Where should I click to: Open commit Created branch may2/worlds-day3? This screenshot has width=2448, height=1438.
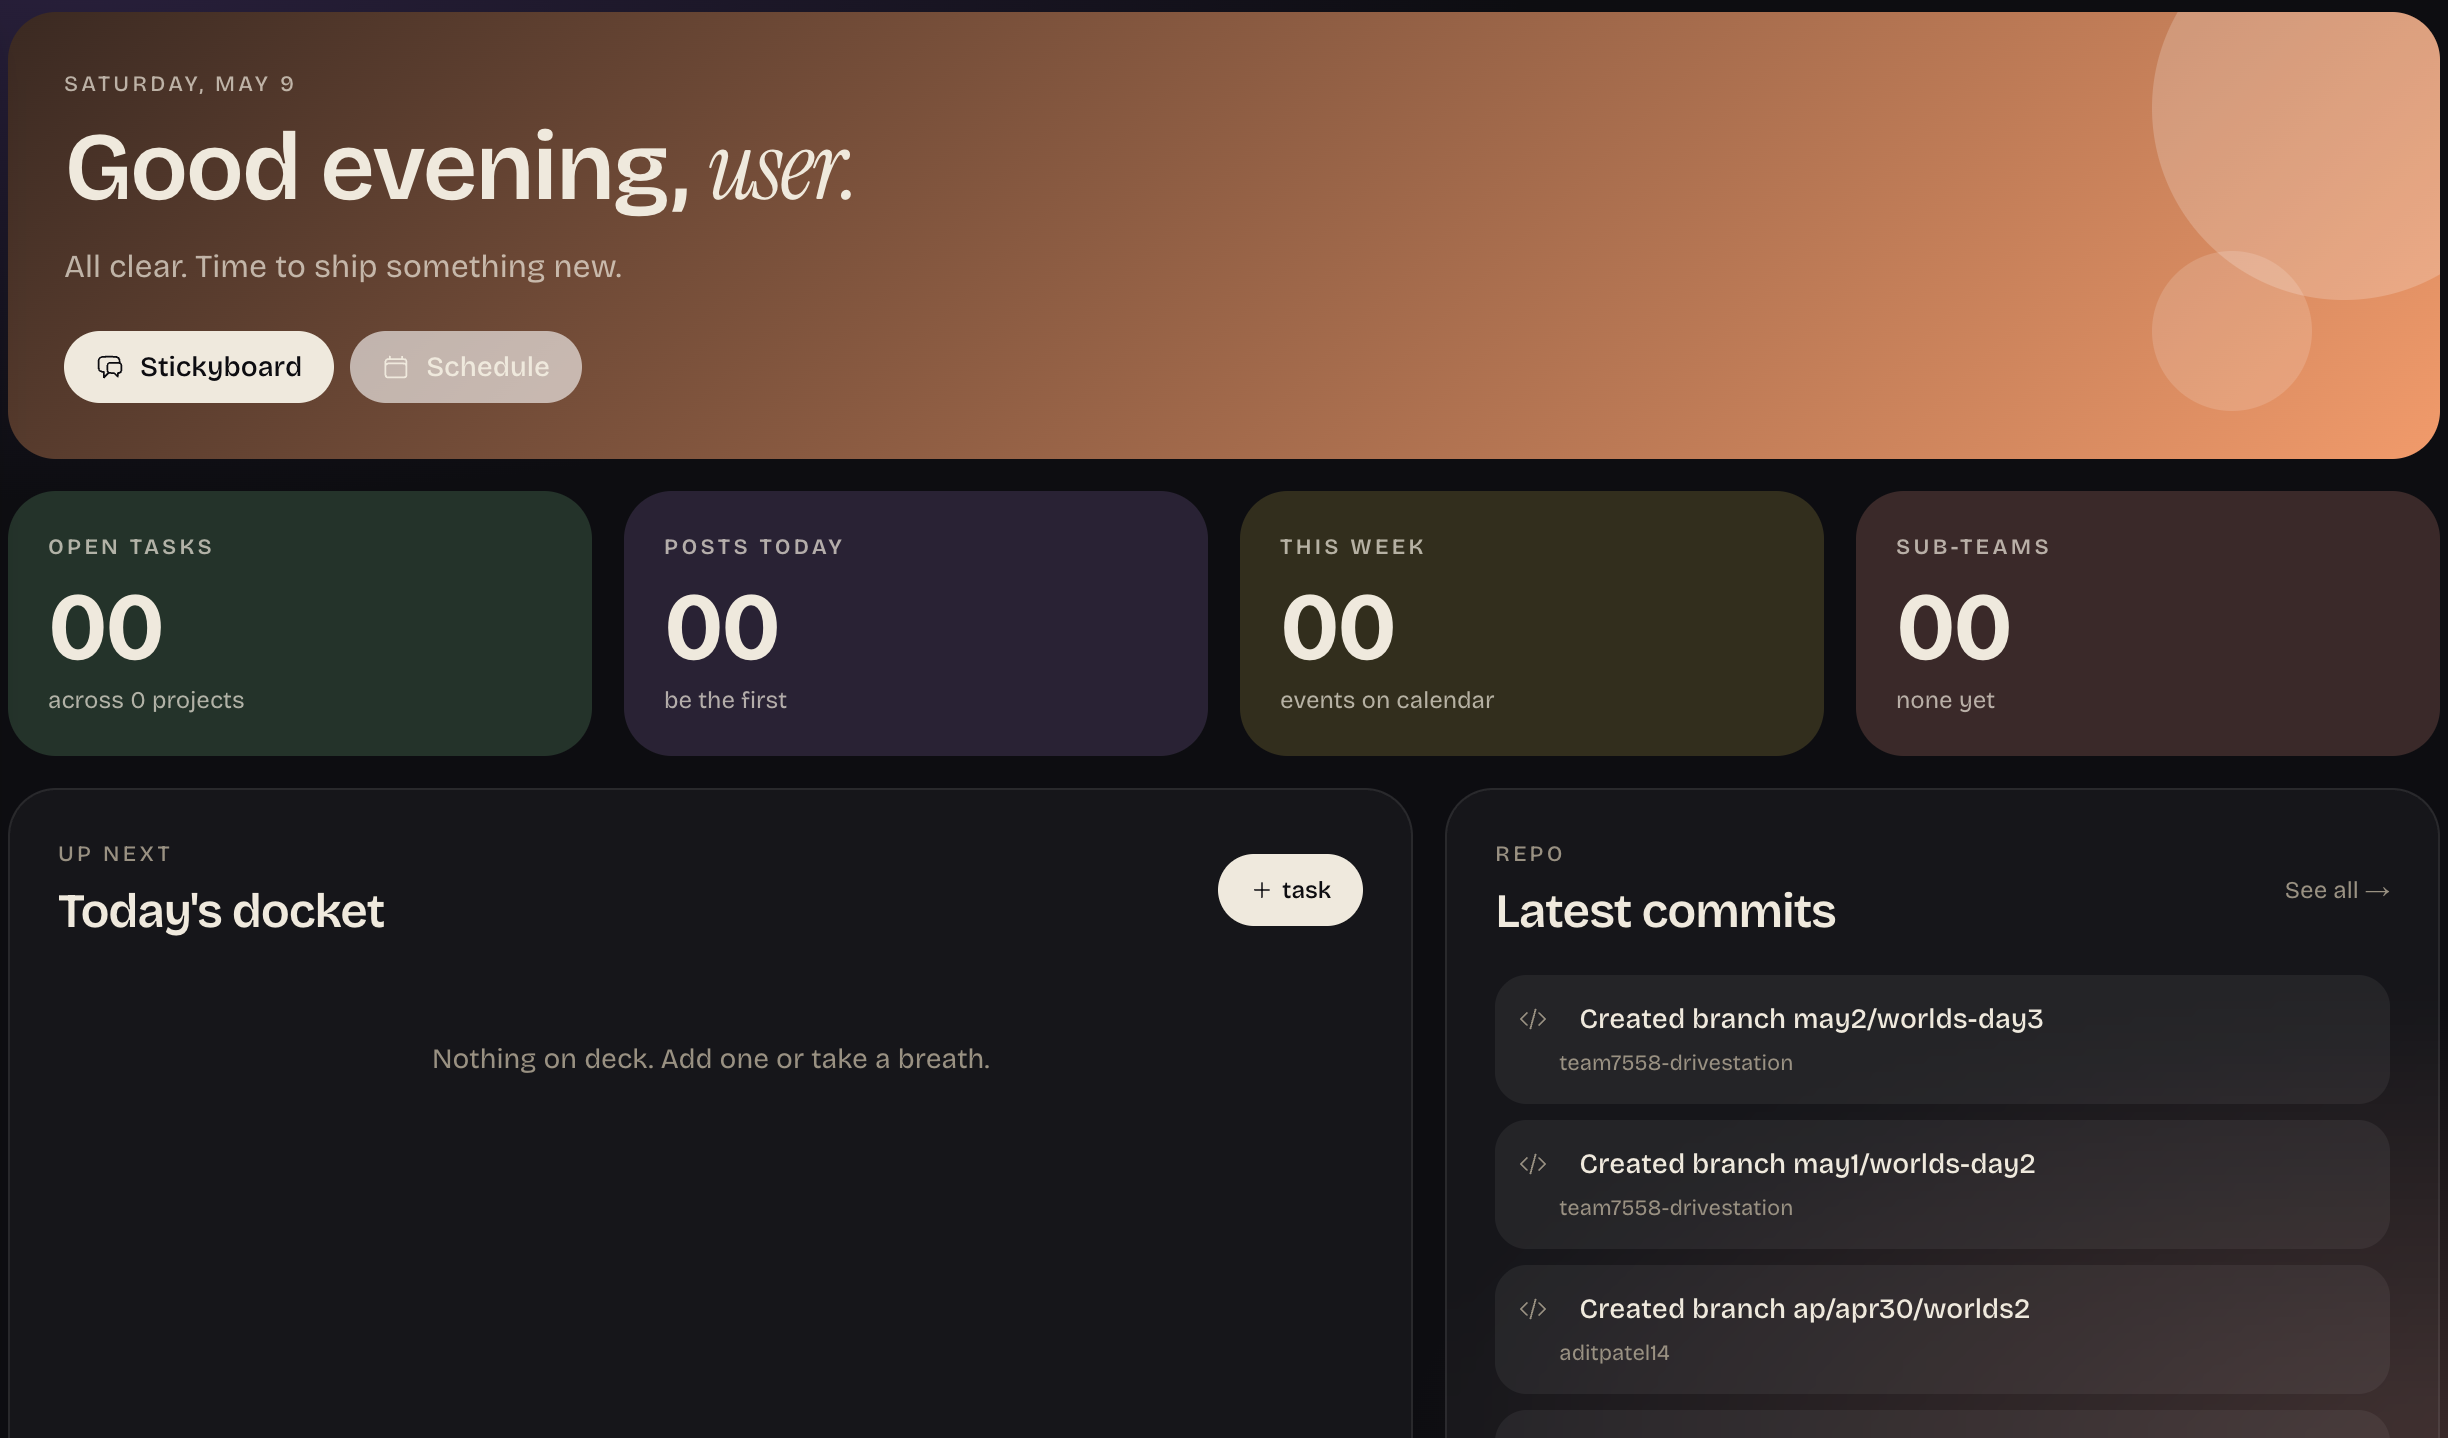[x=1942, y=1039]
